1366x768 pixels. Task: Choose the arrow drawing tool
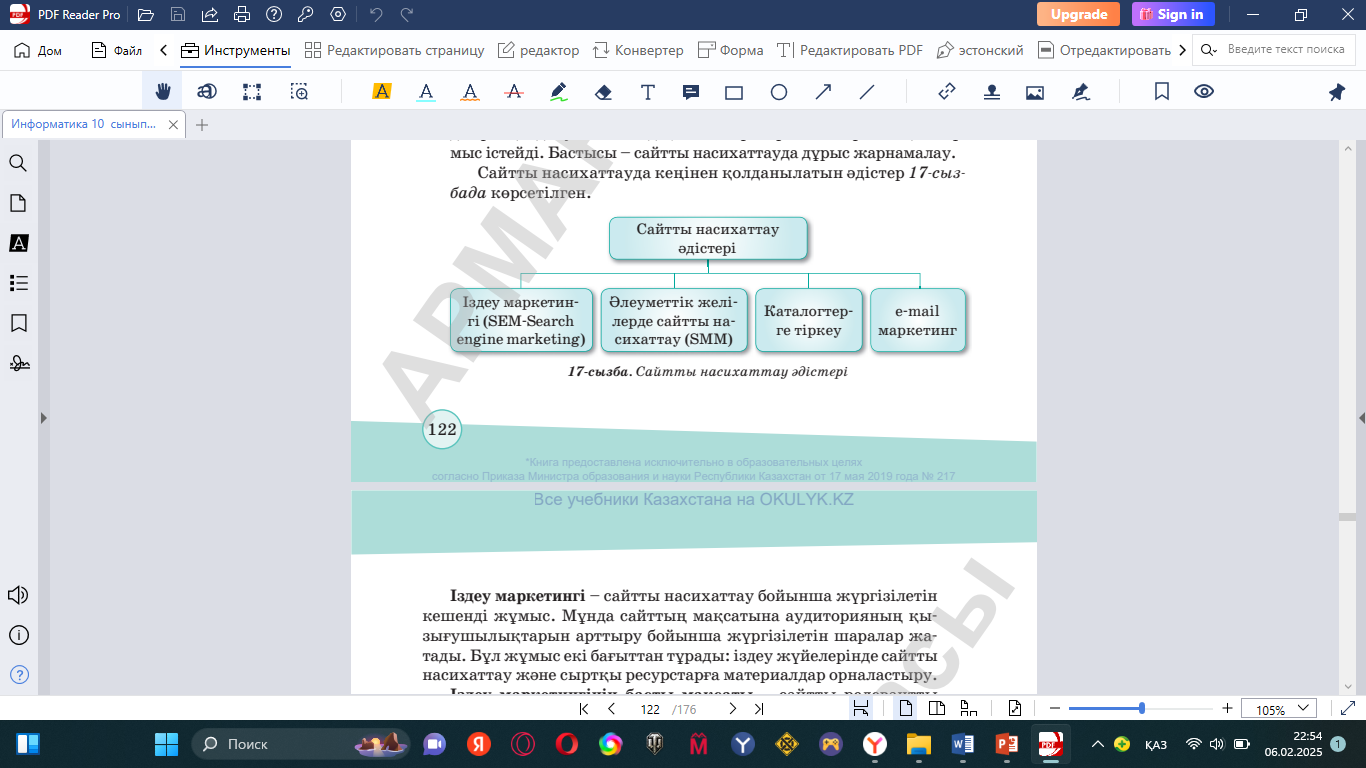click(x=823, y=92)
